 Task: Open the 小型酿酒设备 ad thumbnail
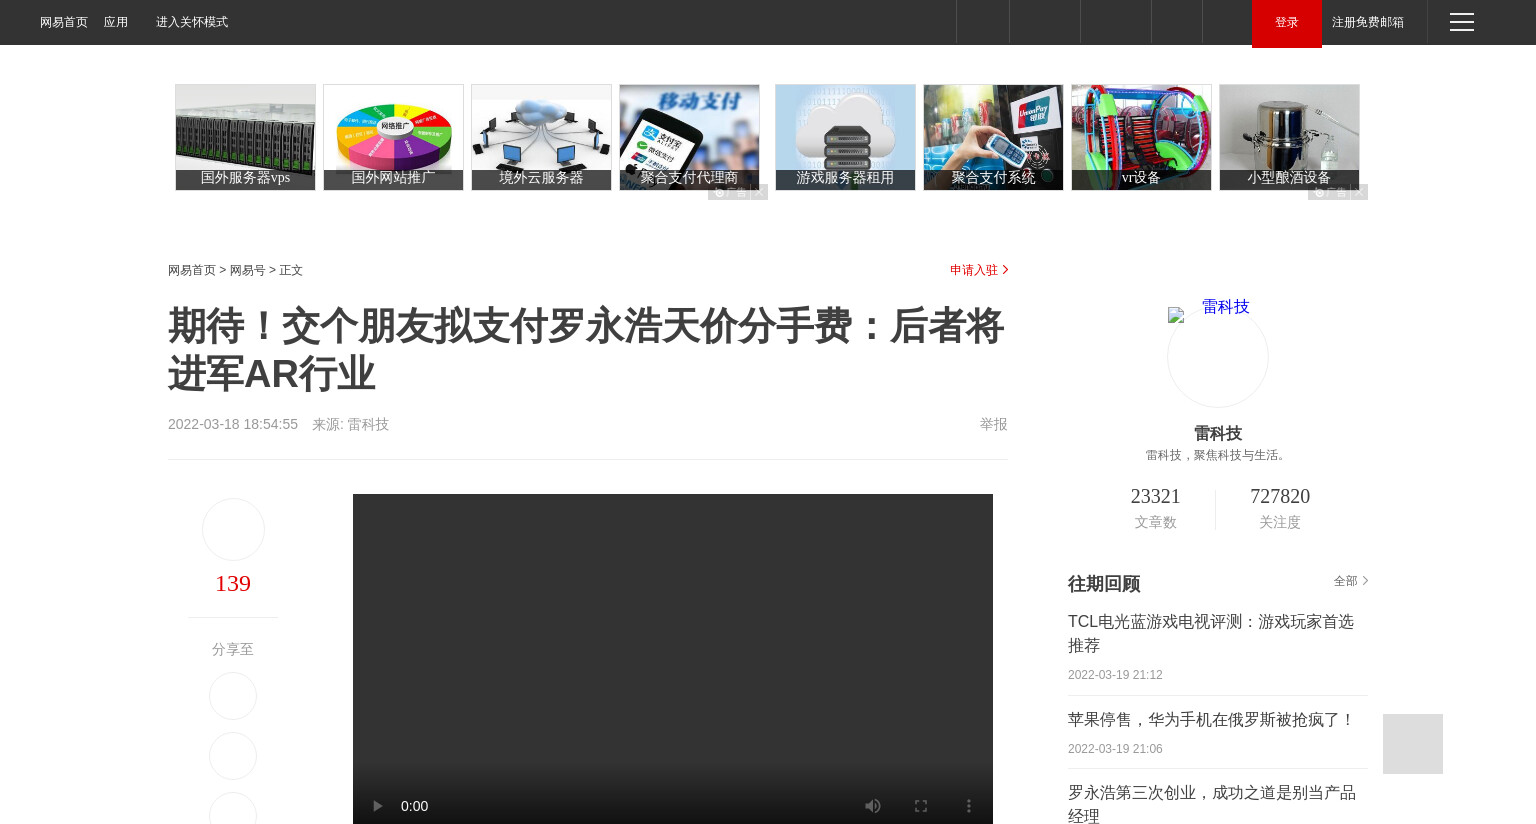[1289, 137]
